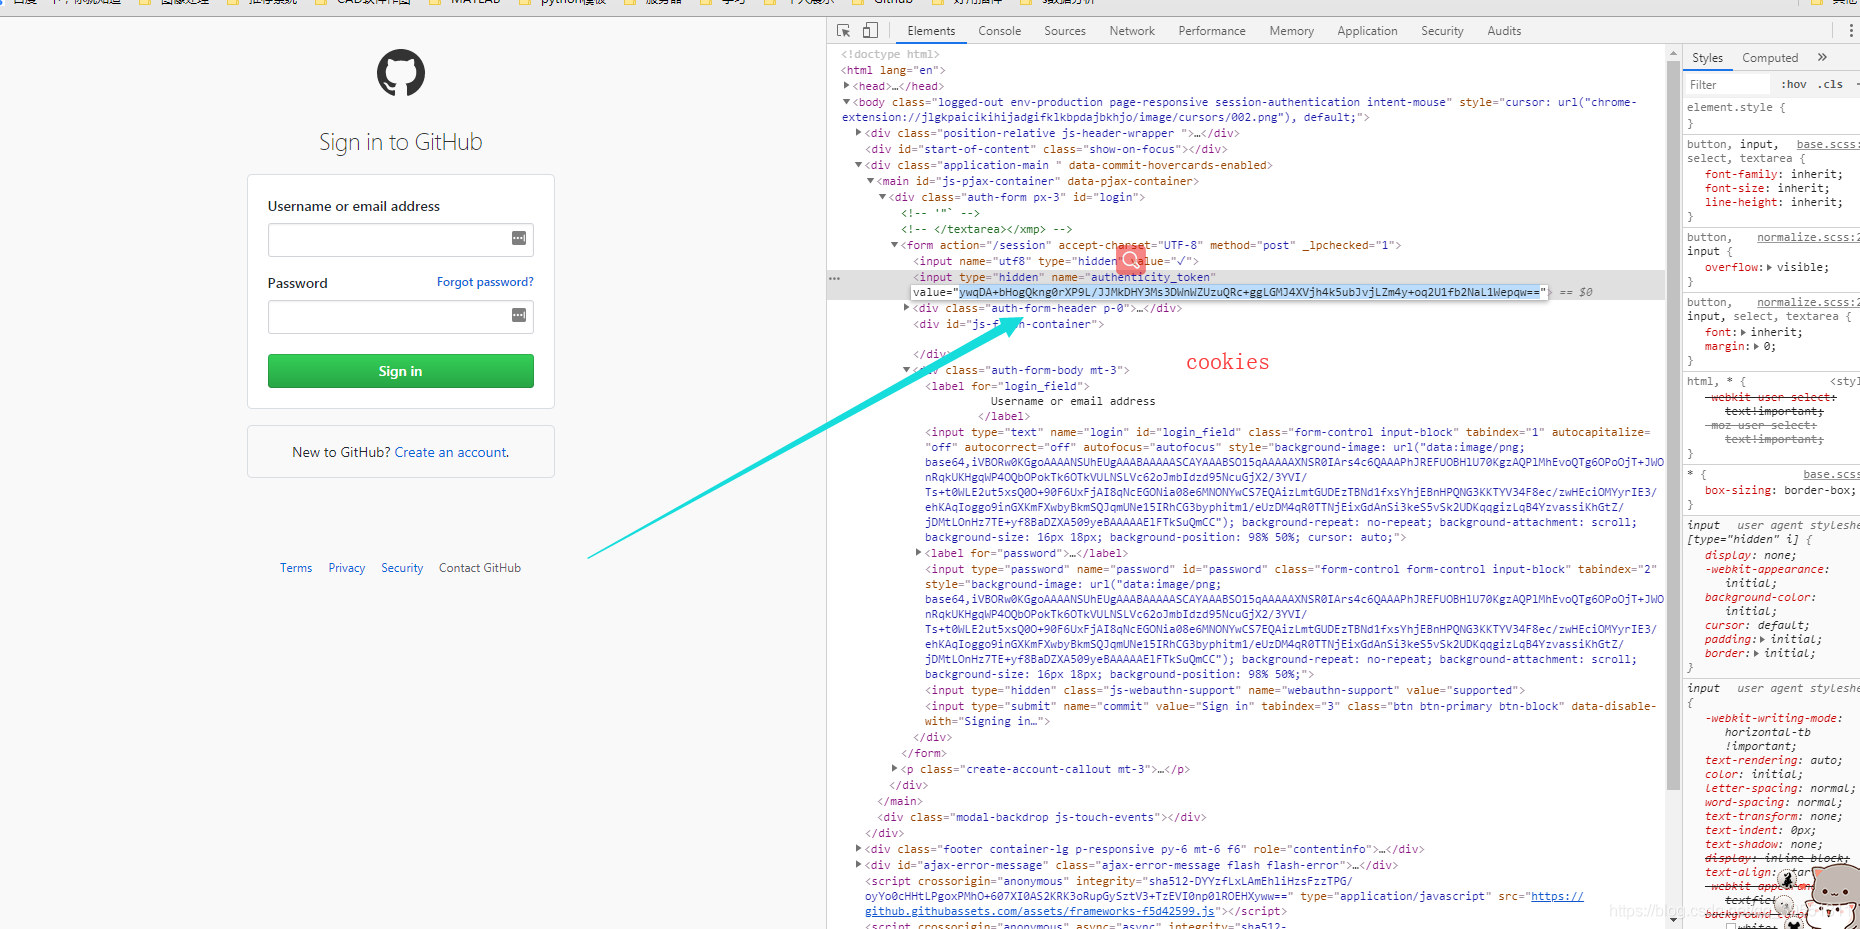This screenshot has height=929, width=1860.
Task: Follow the Forgot password? link
Action: (485, 282)
